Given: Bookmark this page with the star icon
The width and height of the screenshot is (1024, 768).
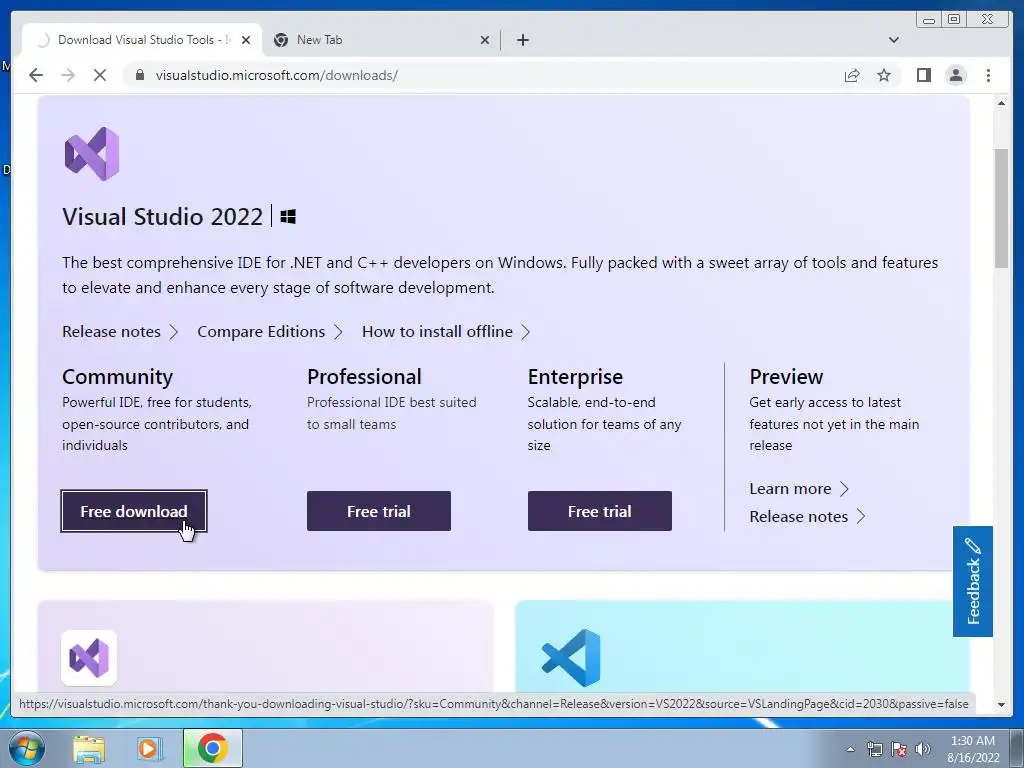Looking at the screenshot, I should (x=884, y=75).
